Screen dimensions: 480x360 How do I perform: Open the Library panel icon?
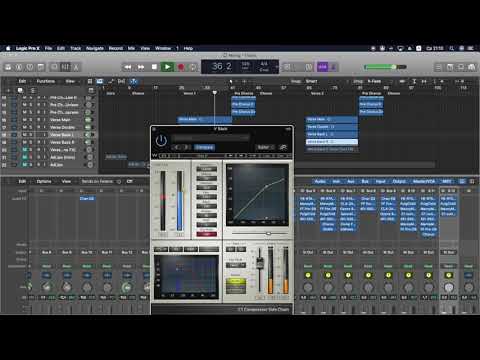[8, 67]
